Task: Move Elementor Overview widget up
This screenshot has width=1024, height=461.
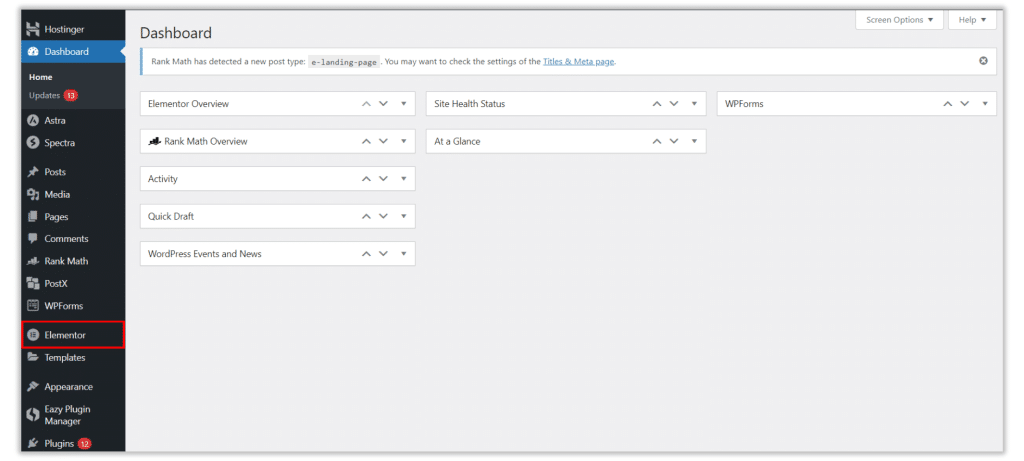Action: [x=366, y=104]
